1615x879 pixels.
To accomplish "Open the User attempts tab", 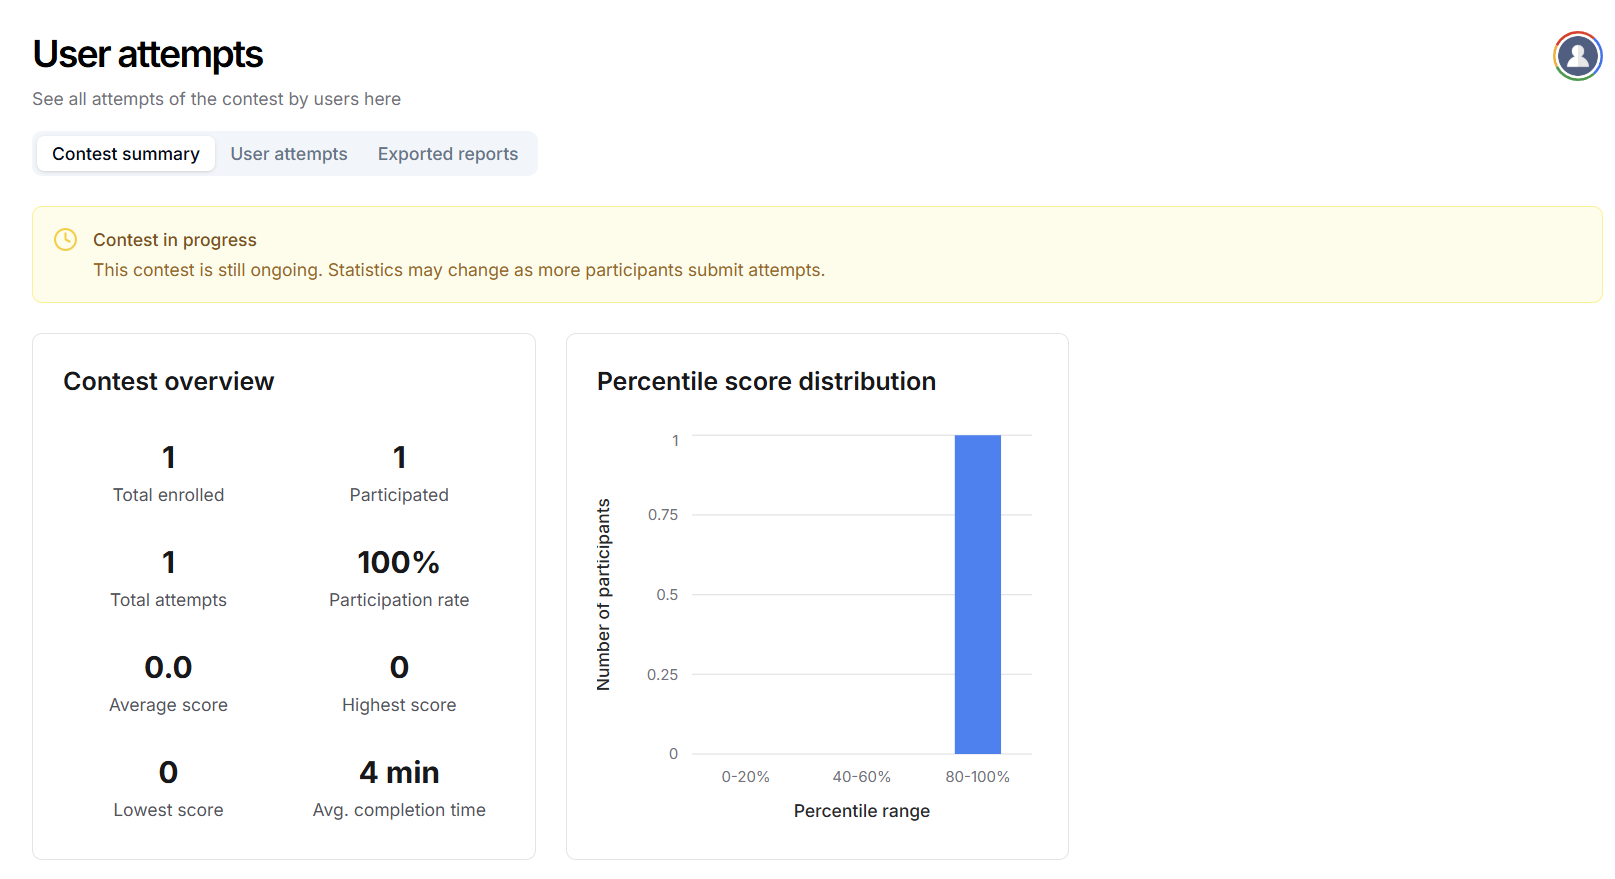I will tap(289, 154).
